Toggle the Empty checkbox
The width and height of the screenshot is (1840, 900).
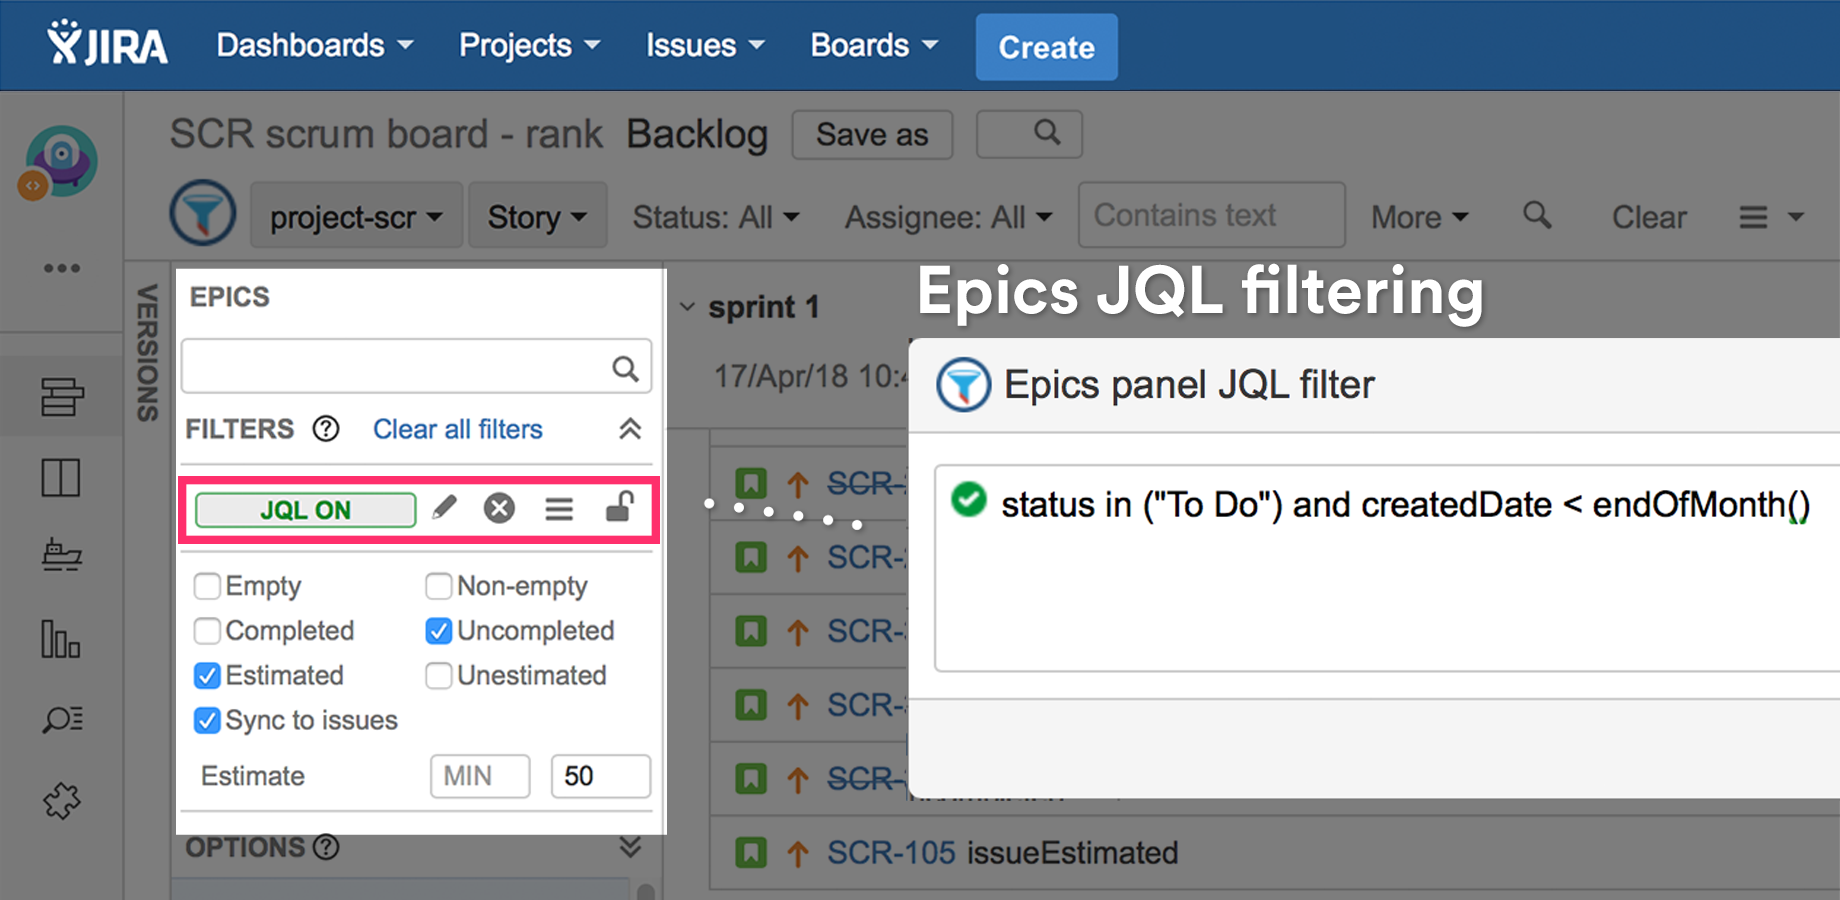[207, 586]
